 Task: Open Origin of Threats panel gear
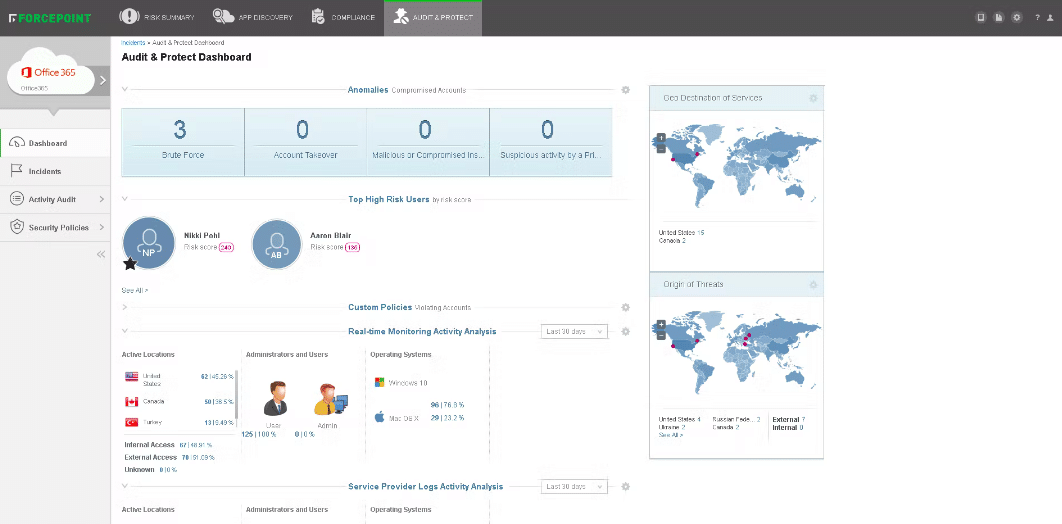point(813,285)
